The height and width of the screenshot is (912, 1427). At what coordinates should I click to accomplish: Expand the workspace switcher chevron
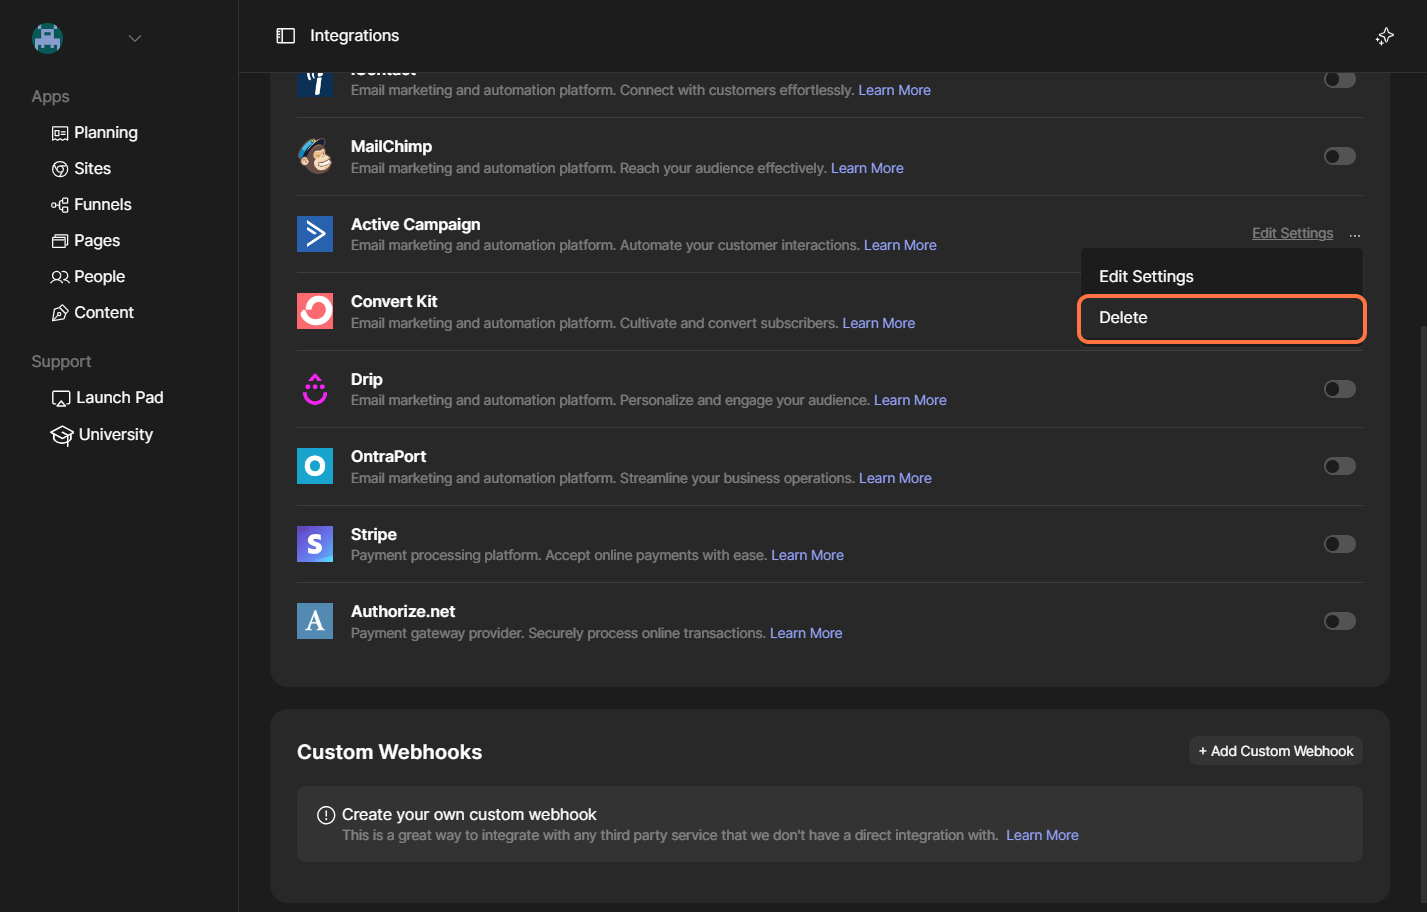click(135, 38)
